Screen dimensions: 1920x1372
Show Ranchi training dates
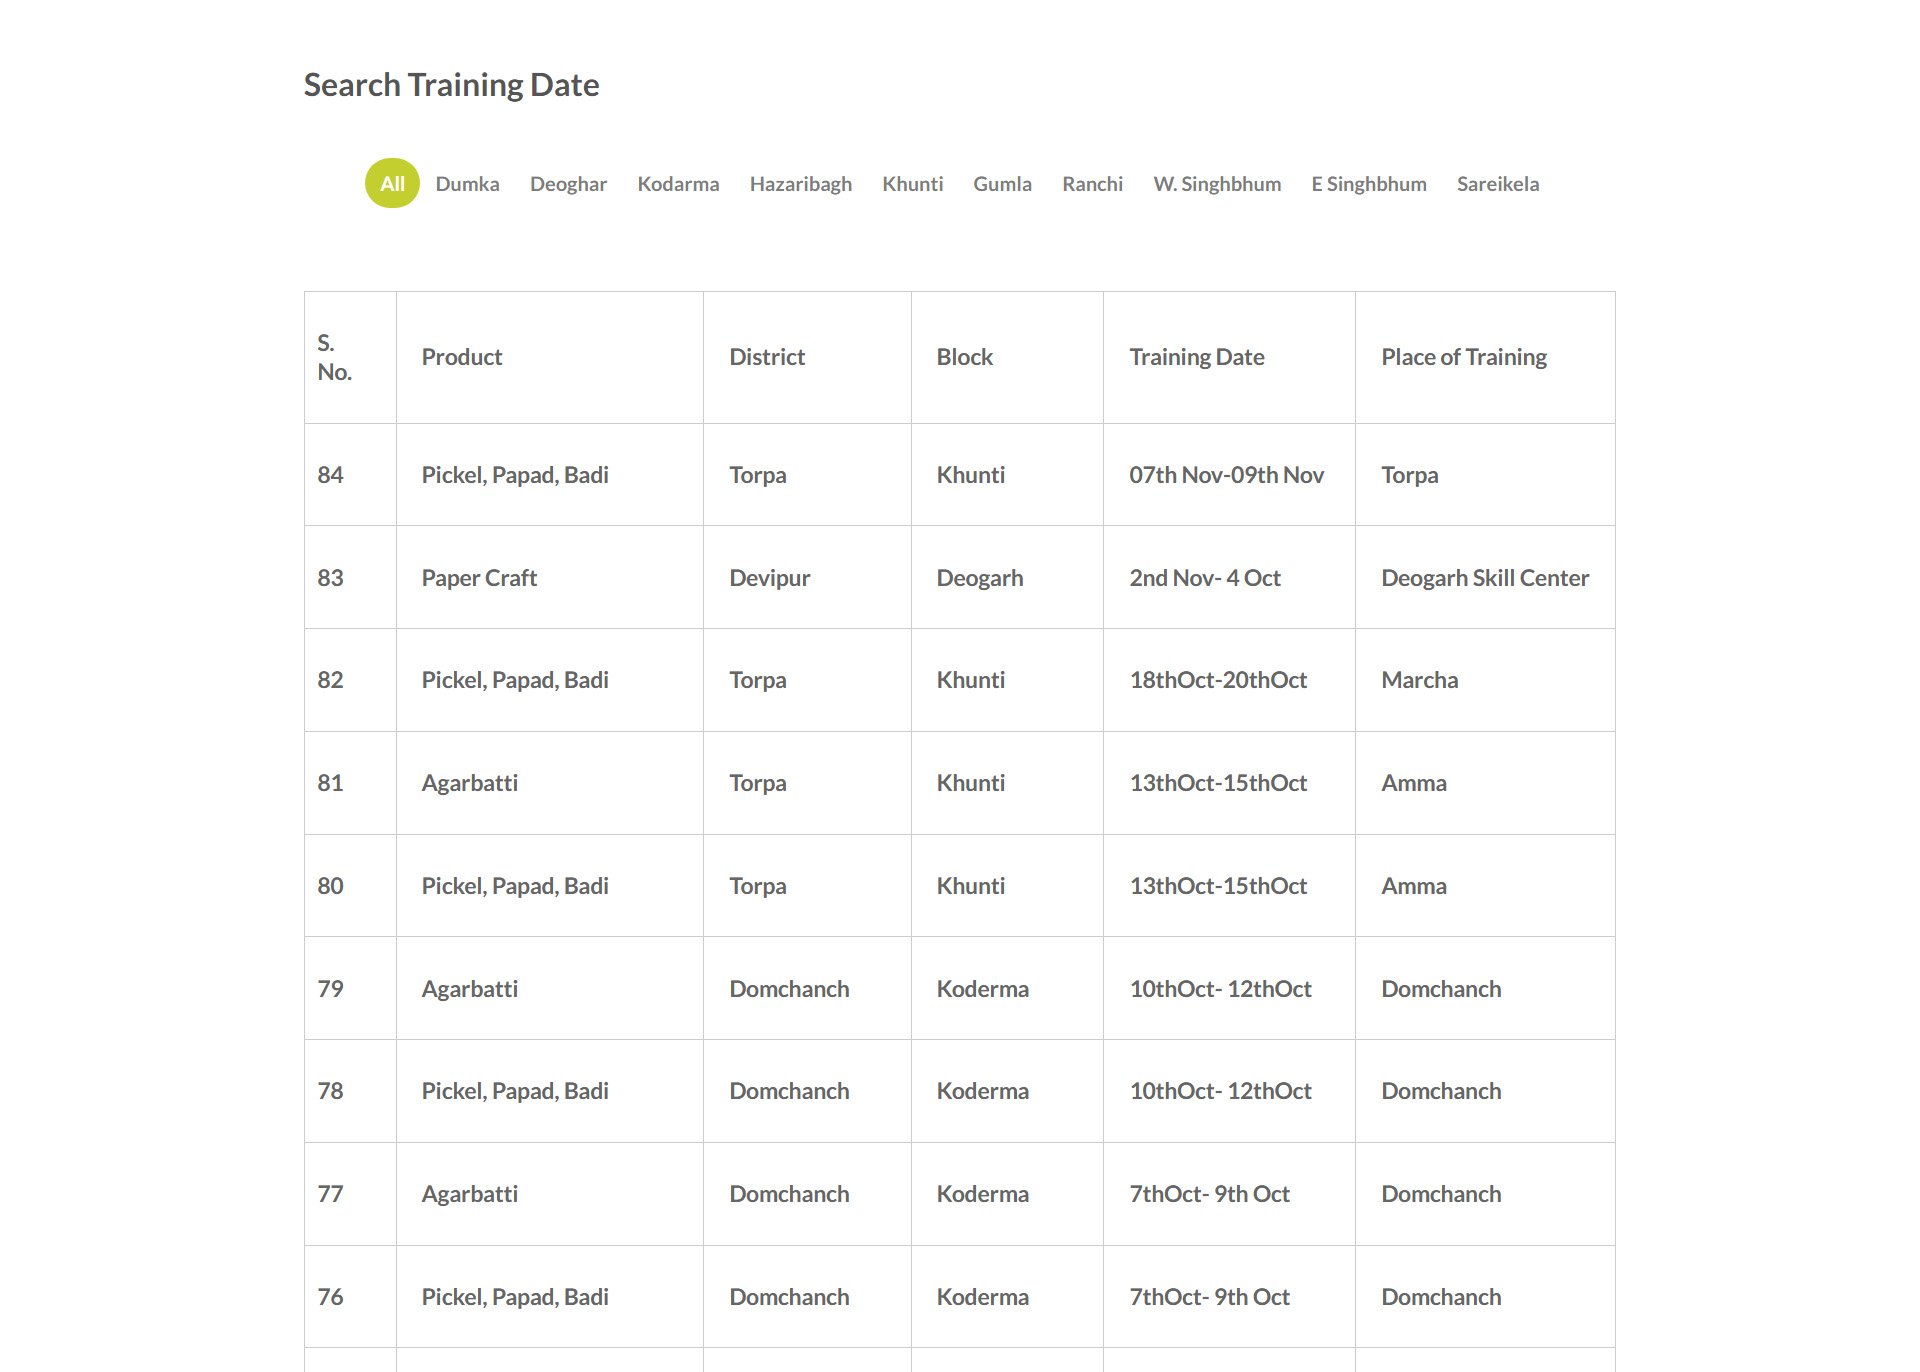pyautogui.click(x=1092, y=184)
